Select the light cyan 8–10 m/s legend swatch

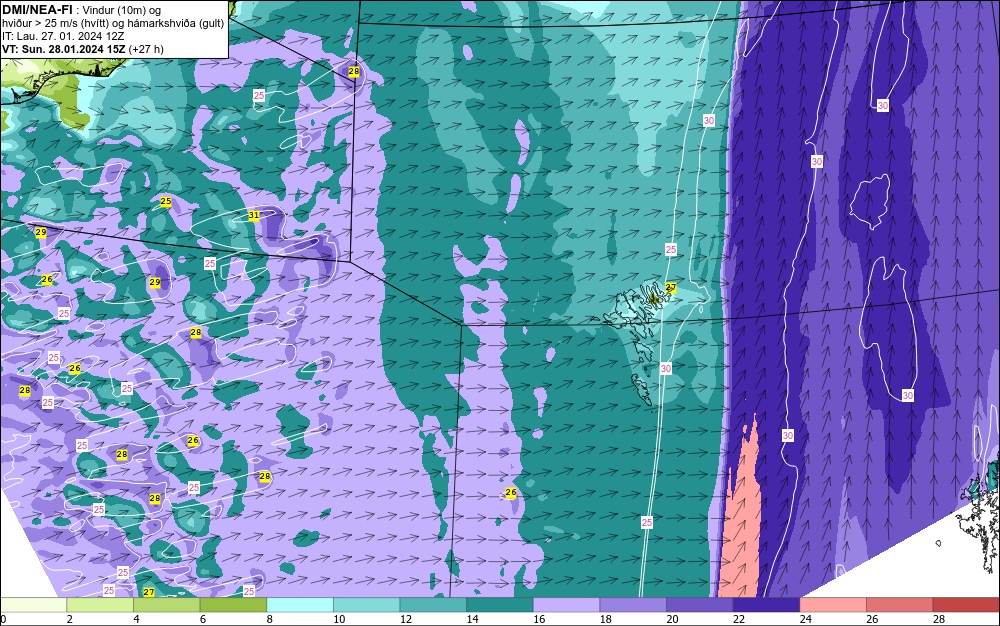(300, 605)
